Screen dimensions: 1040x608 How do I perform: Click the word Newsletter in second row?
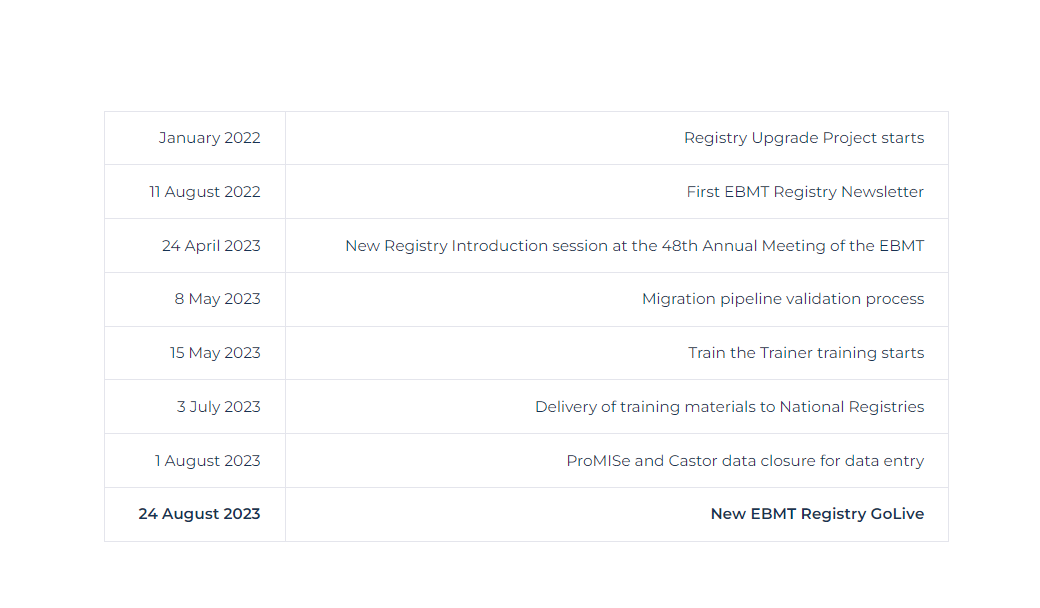882,192
